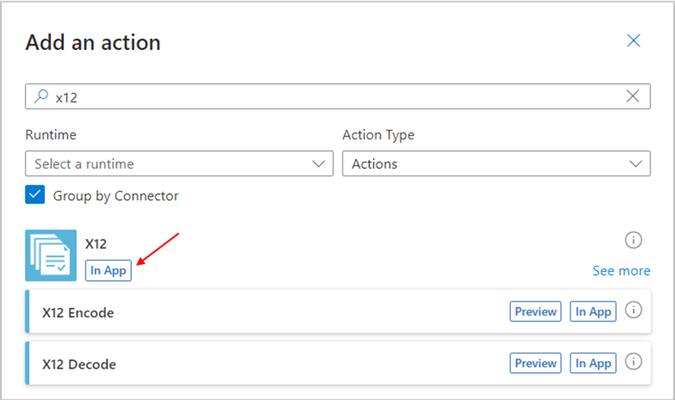Uncheck Group by Connector checkbox
Viewport: 675px width, 400px height.
click(x=35, y=195)
